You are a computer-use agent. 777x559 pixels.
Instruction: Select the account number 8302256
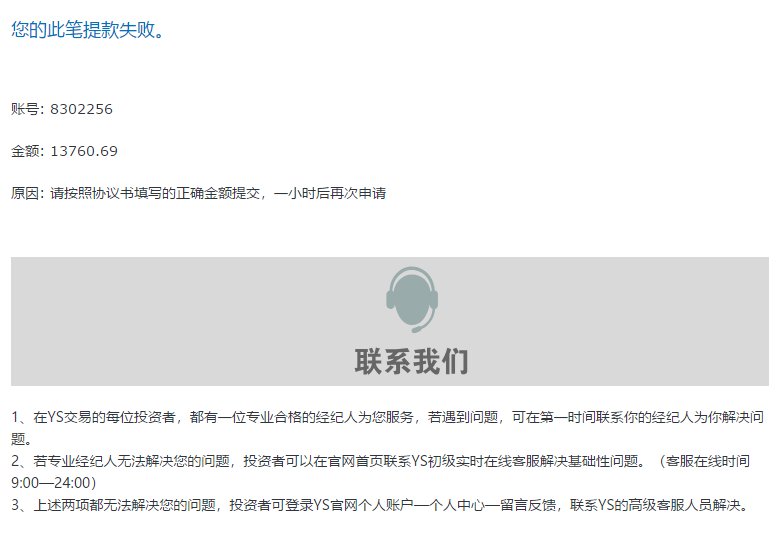coord(81,109)
